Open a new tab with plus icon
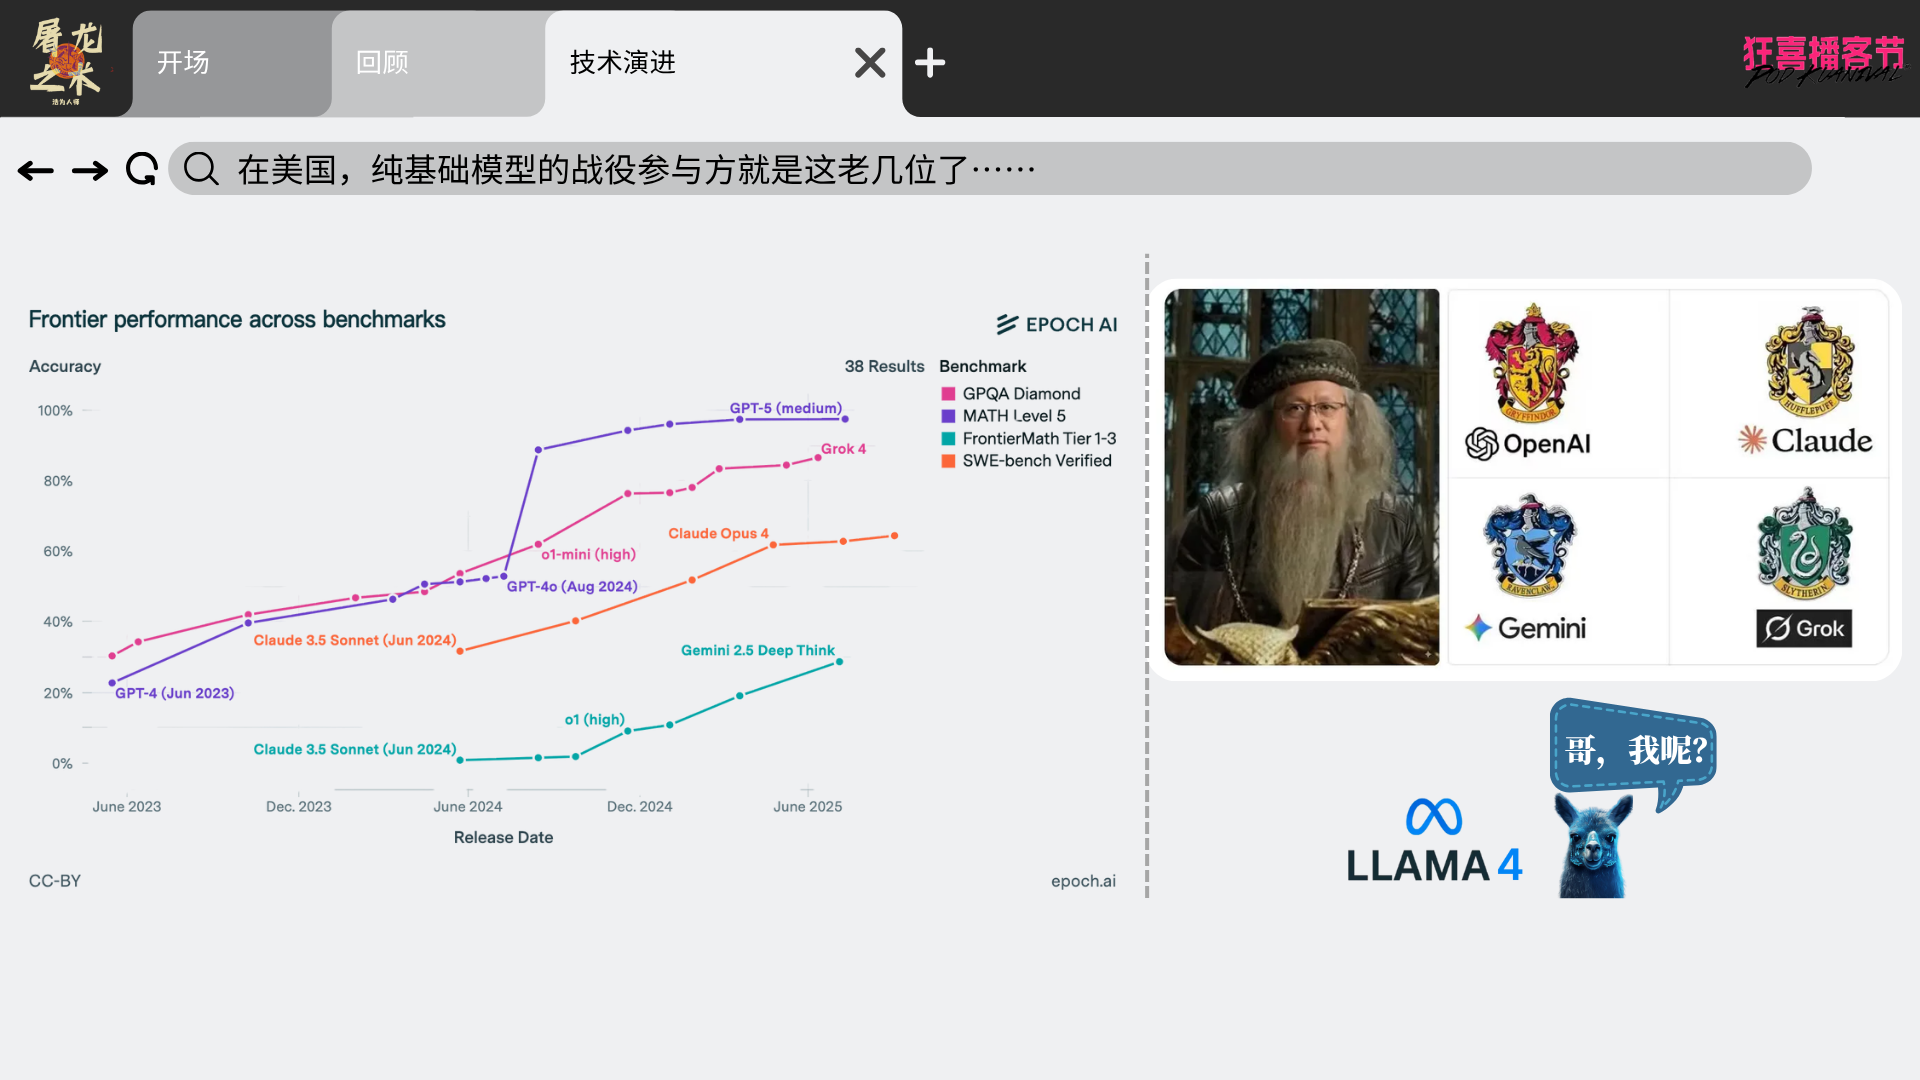The image size is (1920, 1080). (x=930, y=63)
